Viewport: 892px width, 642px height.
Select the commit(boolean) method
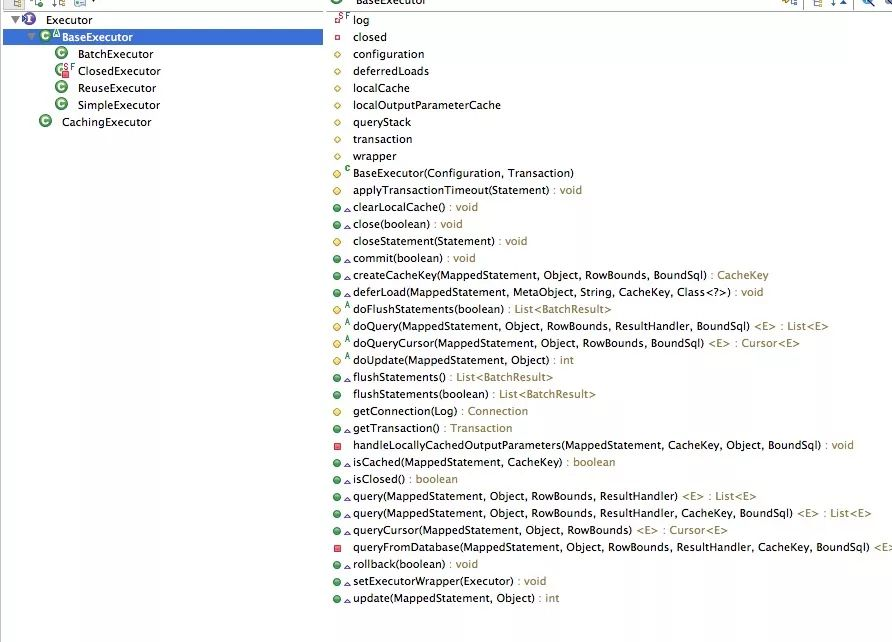414,258
